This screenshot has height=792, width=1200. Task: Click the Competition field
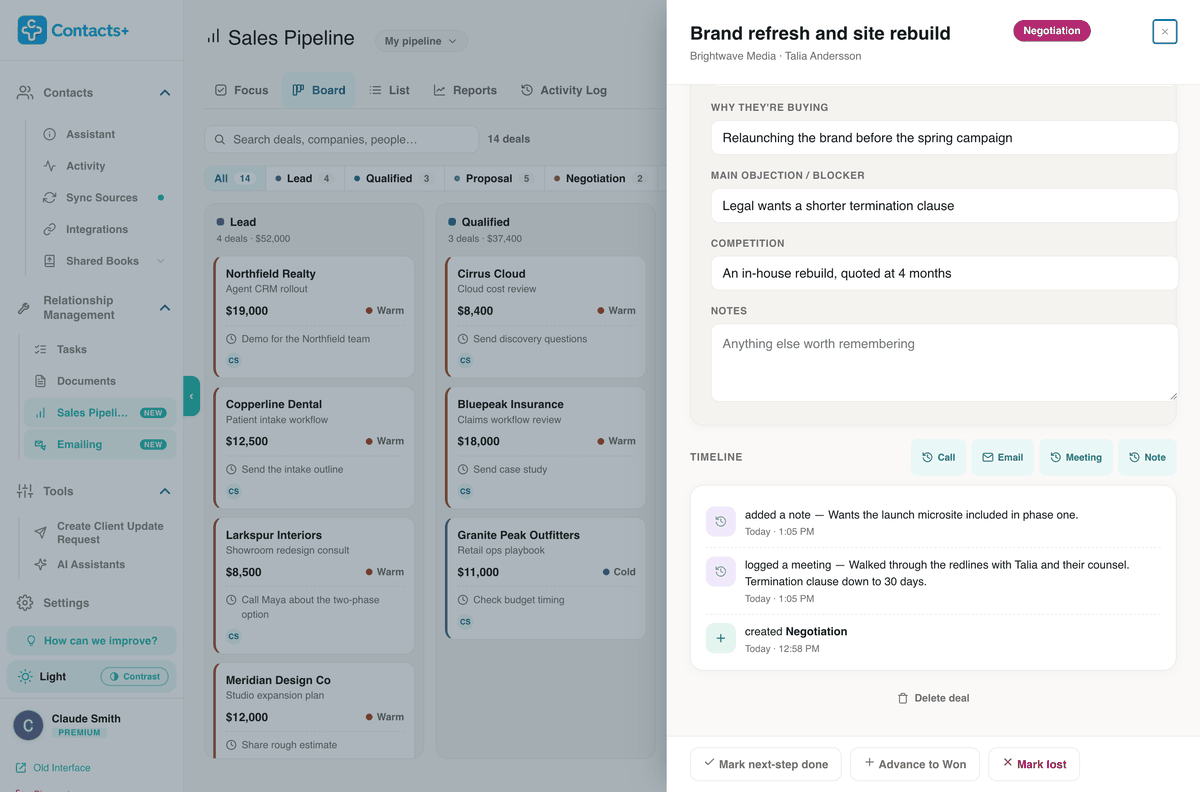pyautogui.click(x=944, y=273)
